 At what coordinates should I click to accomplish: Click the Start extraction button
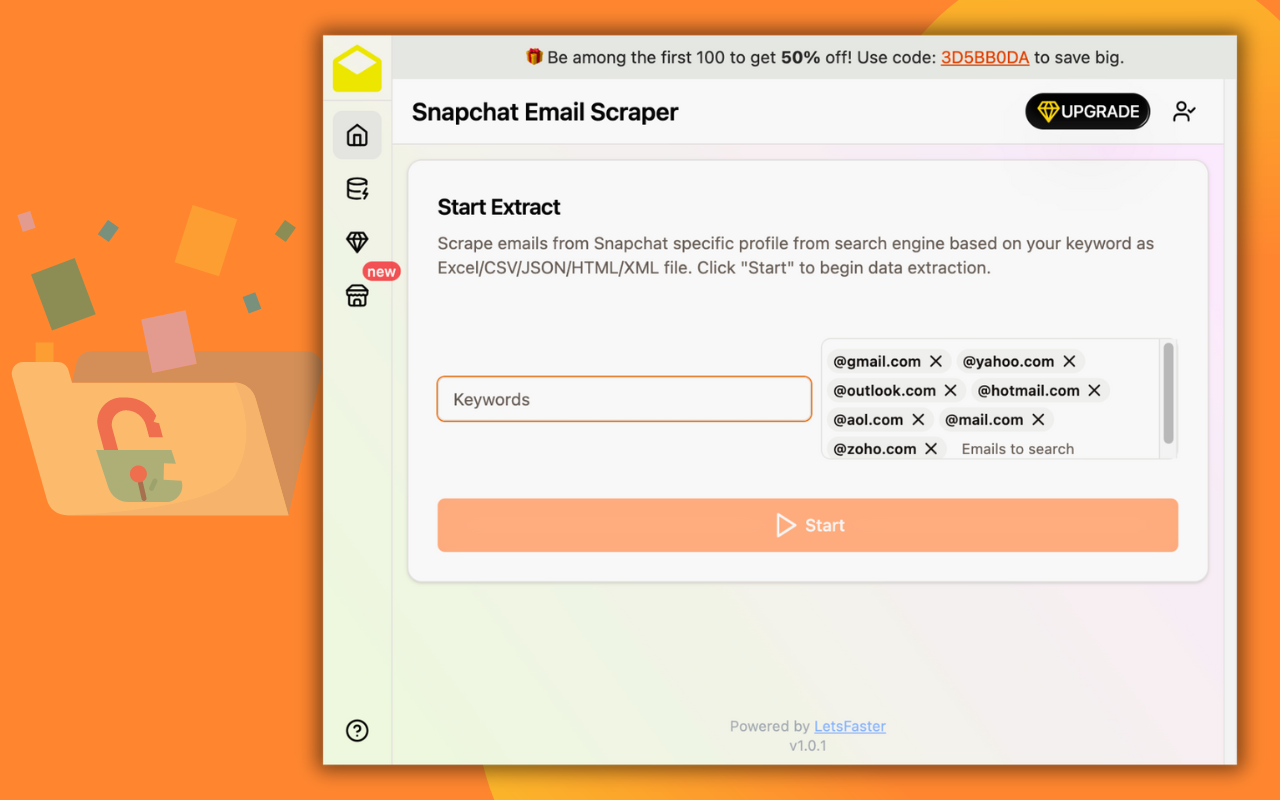click(808, 525)
